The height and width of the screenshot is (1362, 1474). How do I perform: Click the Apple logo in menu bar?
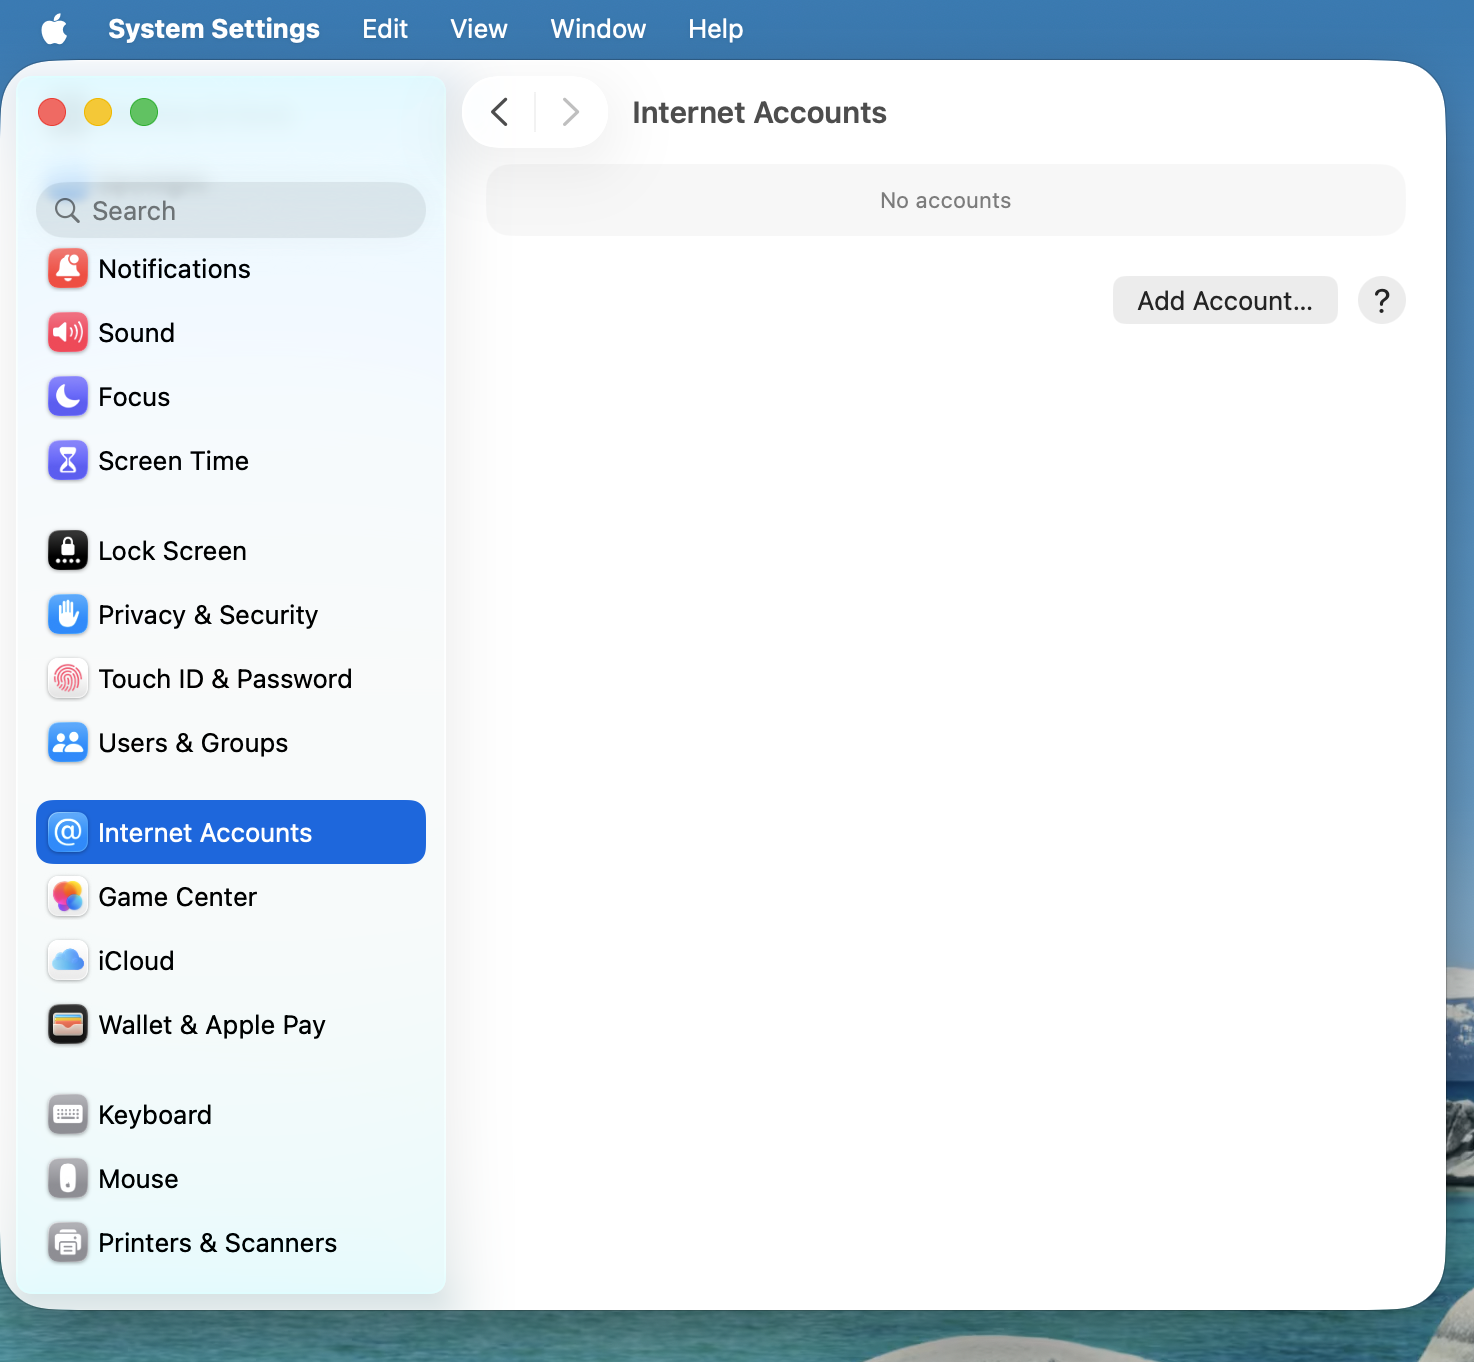click(x=55, y=28)
